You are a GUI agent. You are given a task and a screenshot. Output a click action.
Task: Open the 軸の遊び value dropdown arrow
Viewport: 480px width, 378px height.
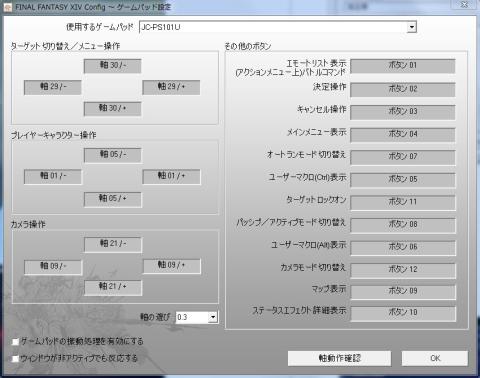[213, 317]
